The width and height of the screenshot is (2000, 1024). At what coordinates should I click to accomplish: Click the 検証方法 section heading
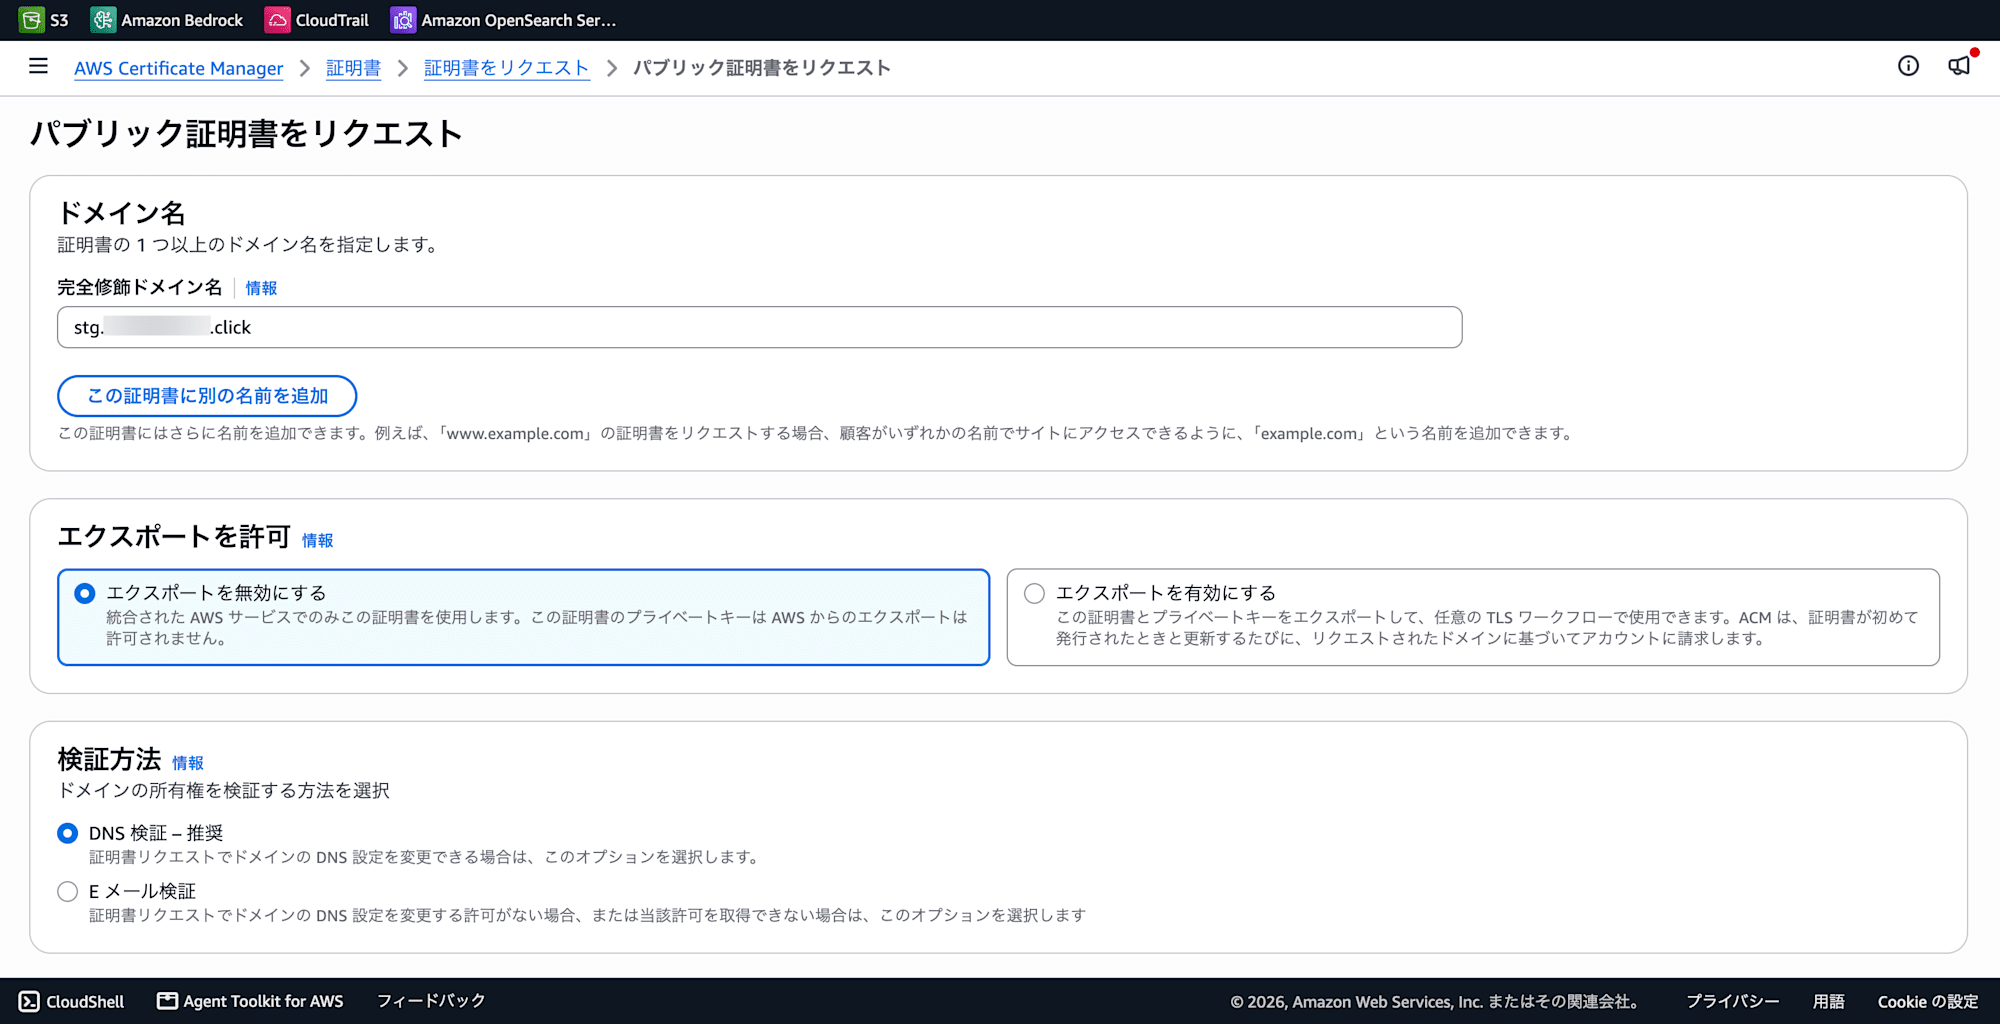[109, 759]
